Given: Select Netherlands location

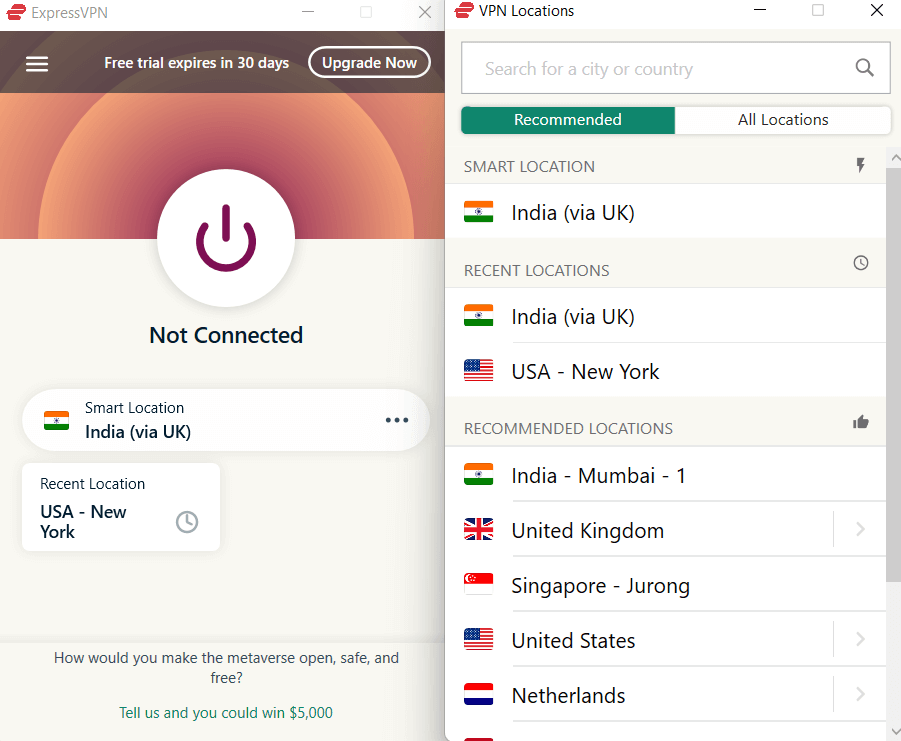Looking at the screenshot, I should pyautogui.click(x=639, y=695).
